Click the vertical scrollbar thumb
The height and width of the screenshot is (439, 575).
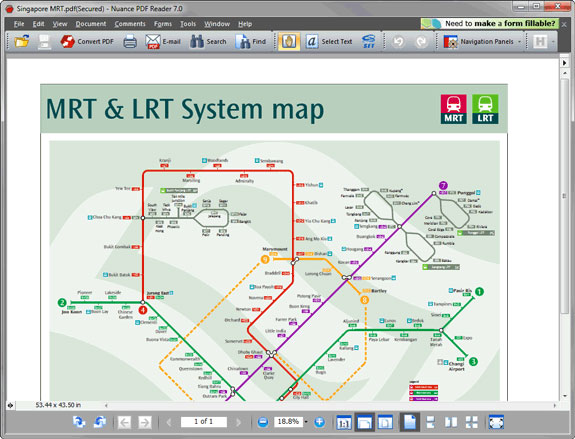[565, 196]
